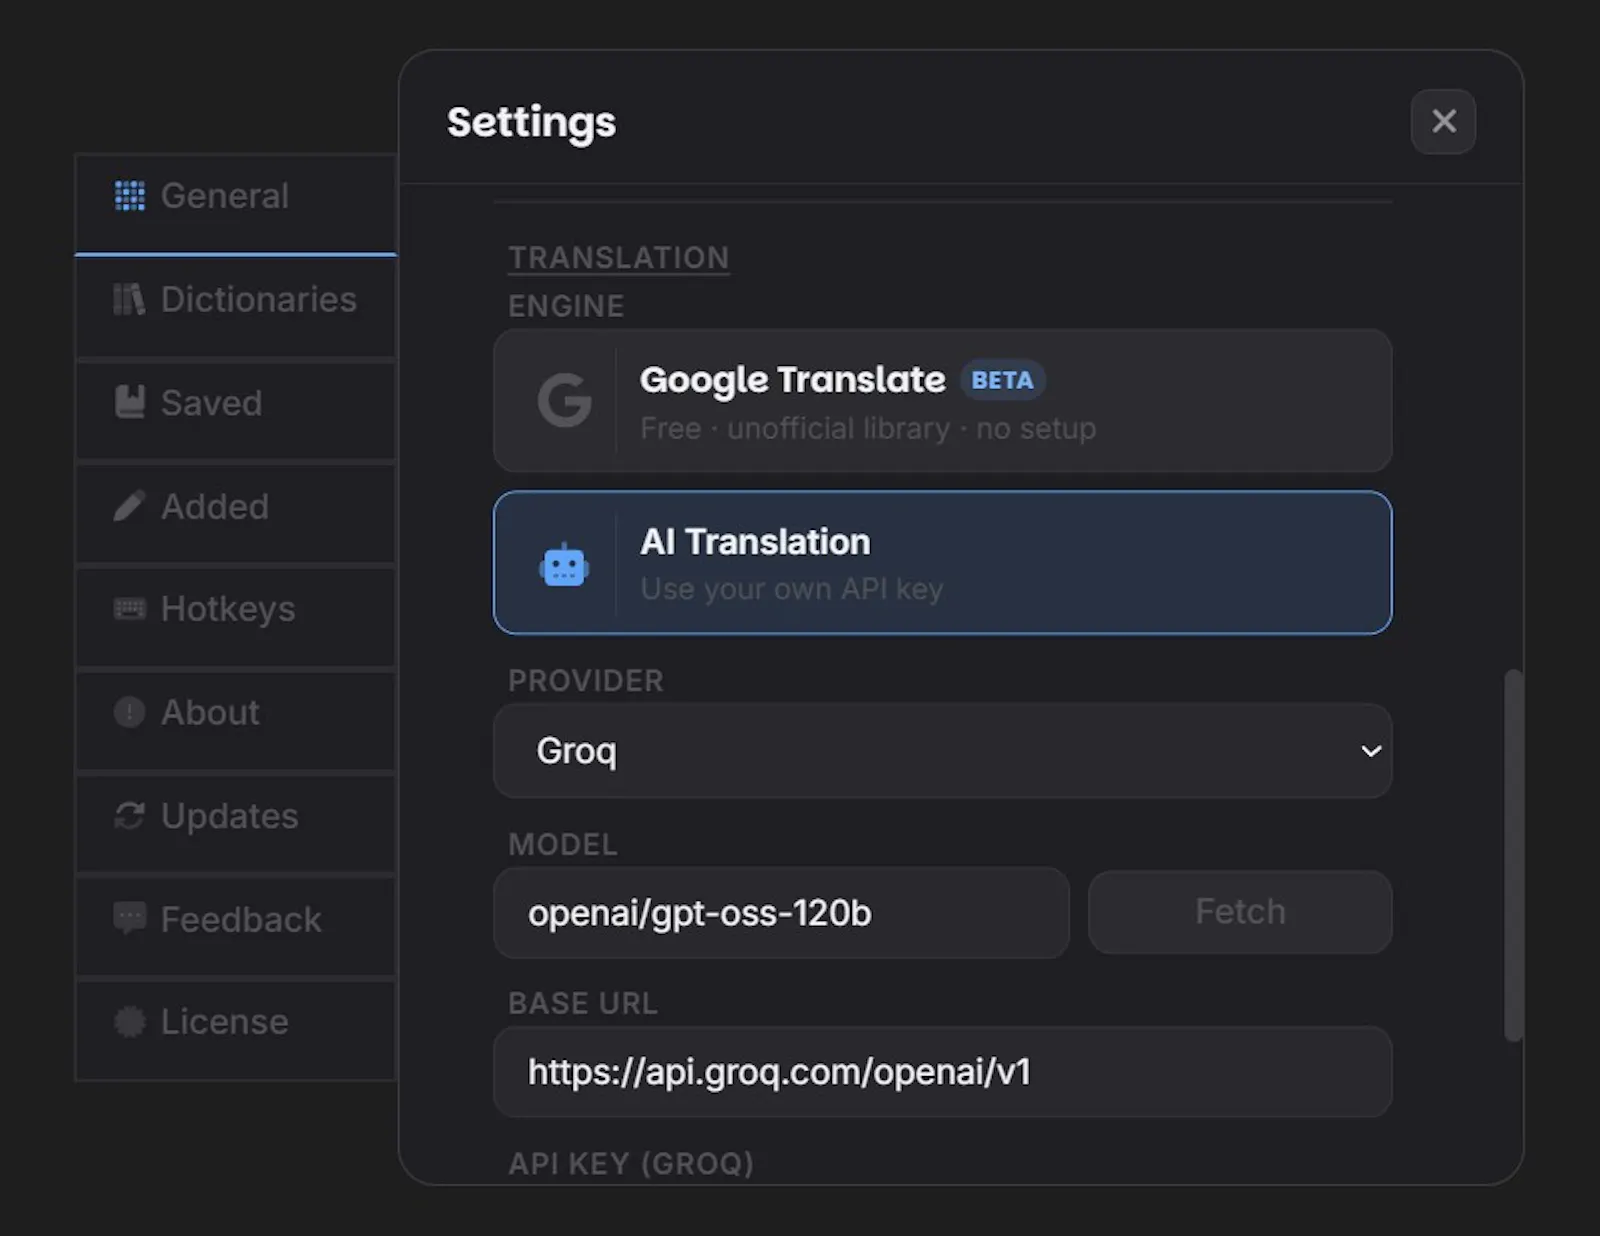The image size is (1600, 1236).
Task: Click the TRANSLATION section heading
Action: [619, 257]
